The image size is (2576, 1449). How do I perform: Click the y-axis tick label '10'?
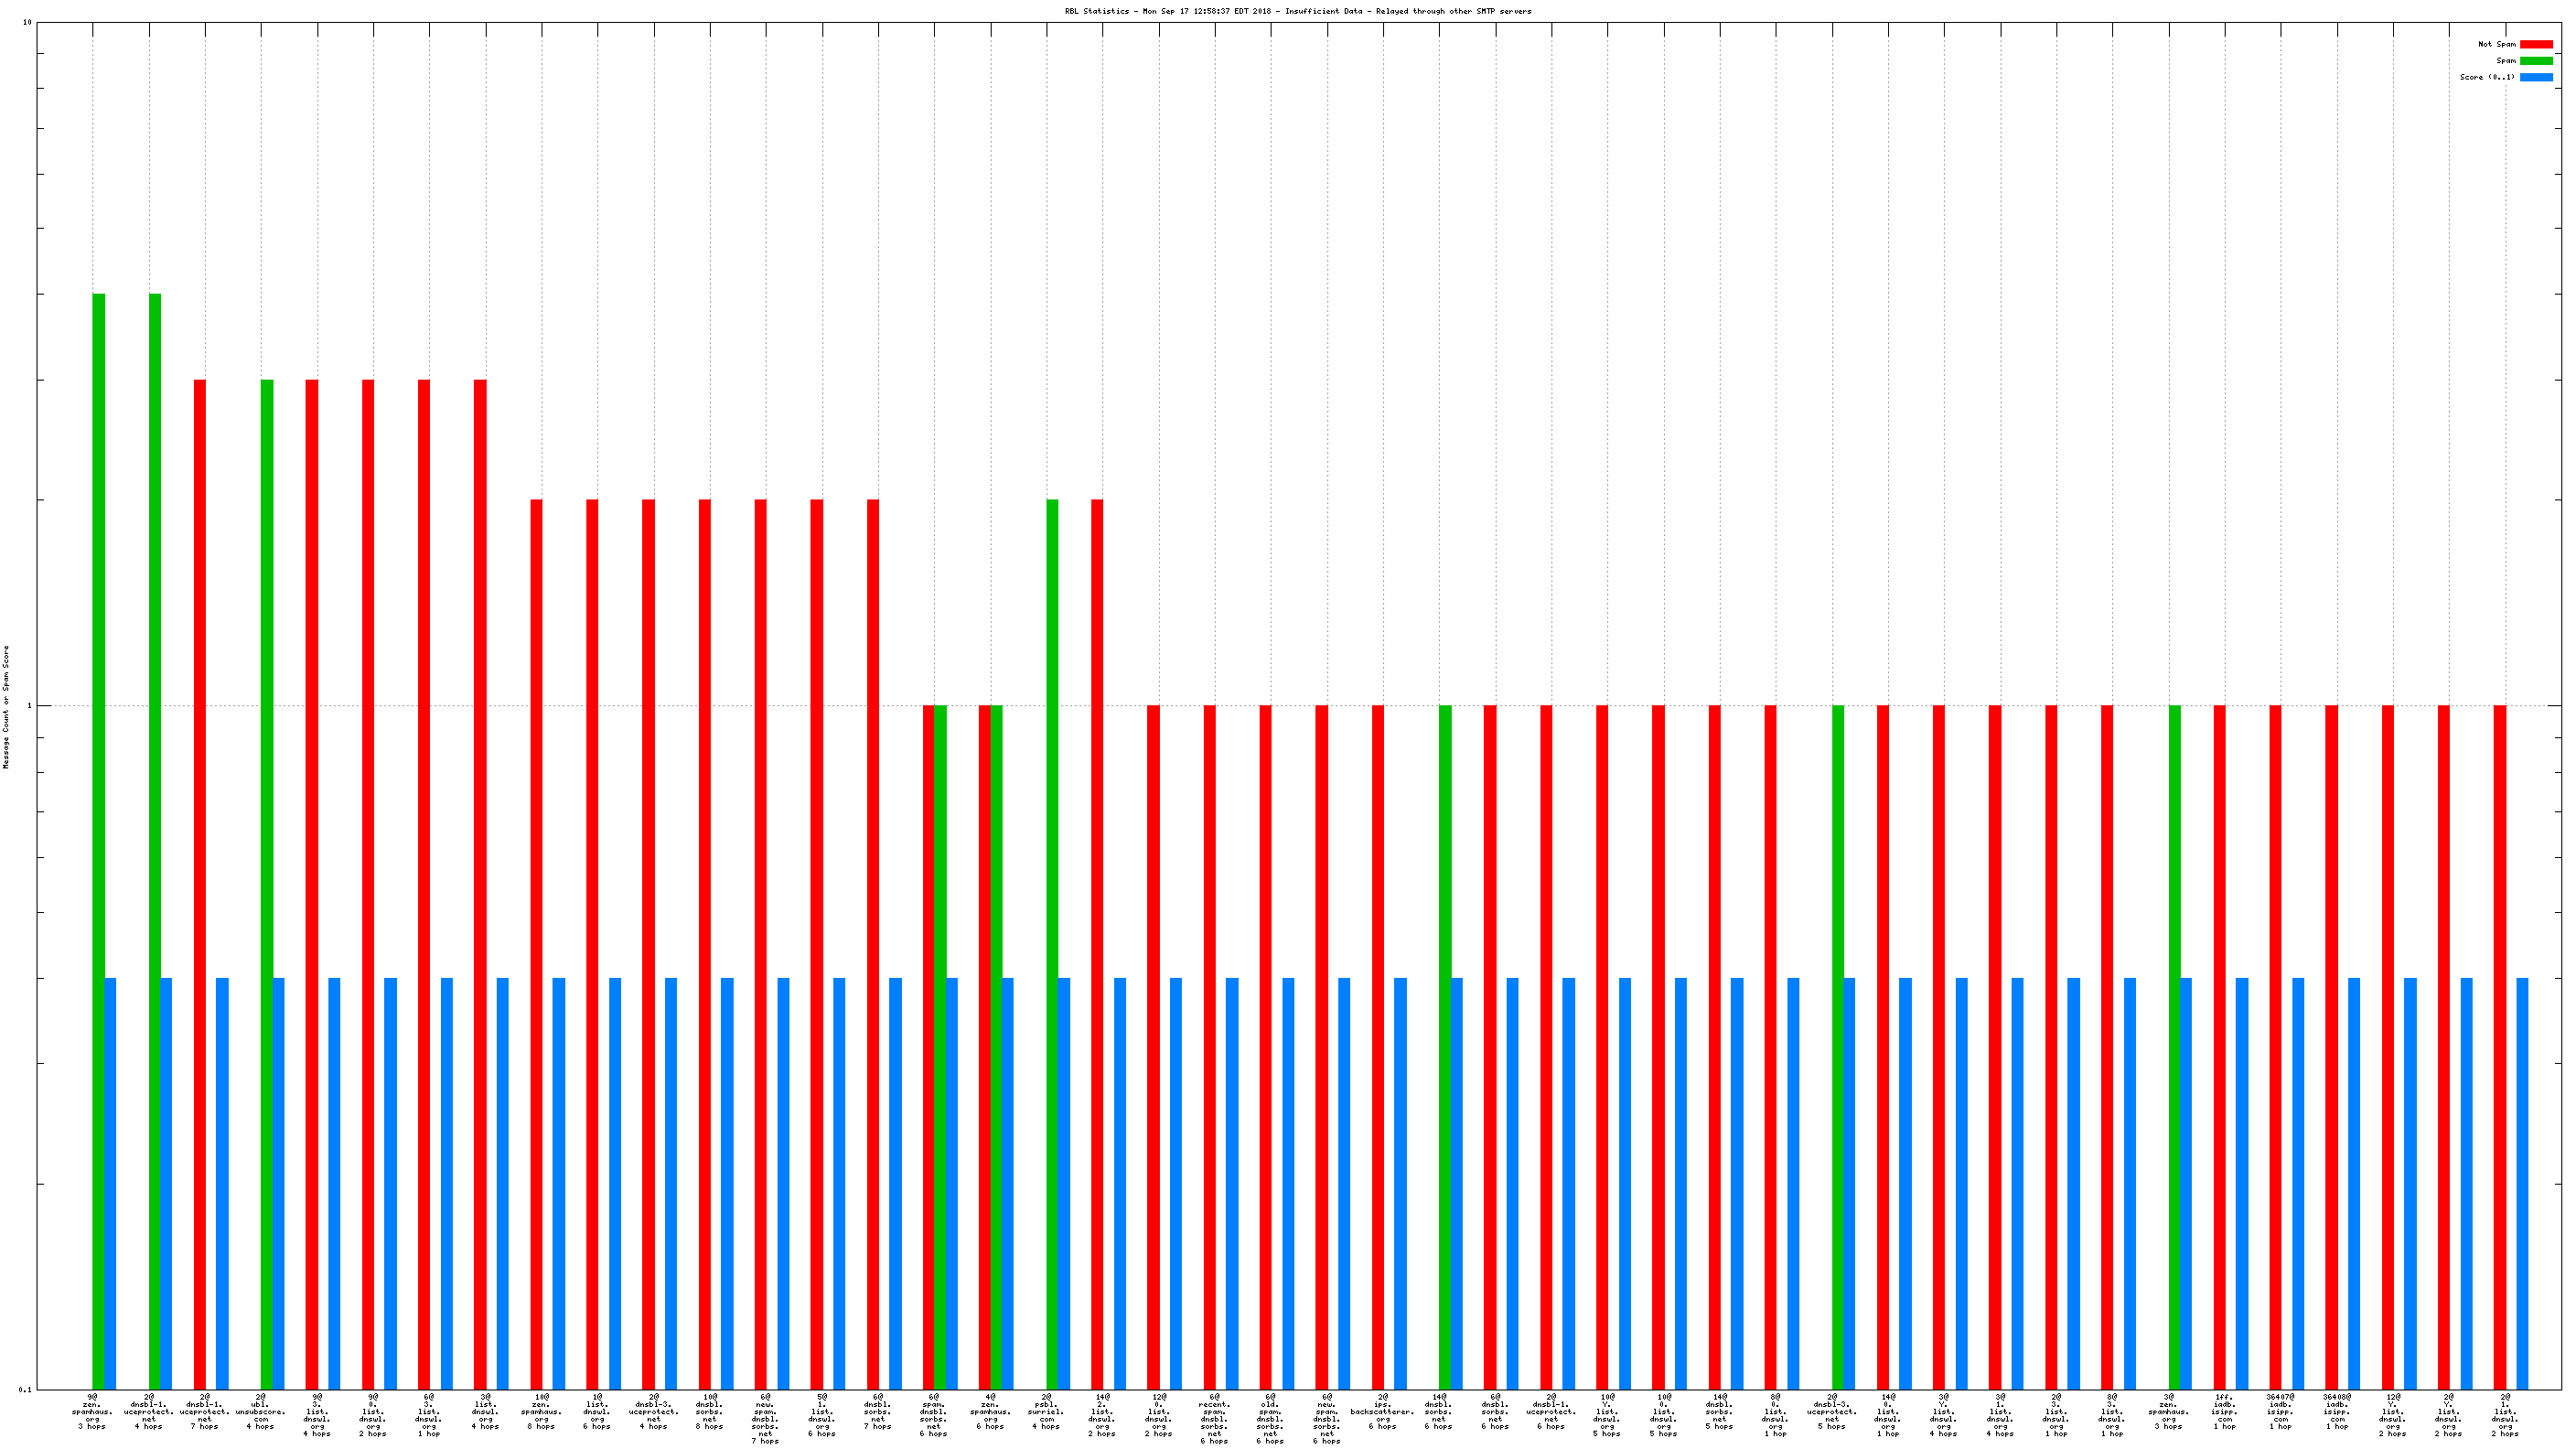click(x=27, y=22)
